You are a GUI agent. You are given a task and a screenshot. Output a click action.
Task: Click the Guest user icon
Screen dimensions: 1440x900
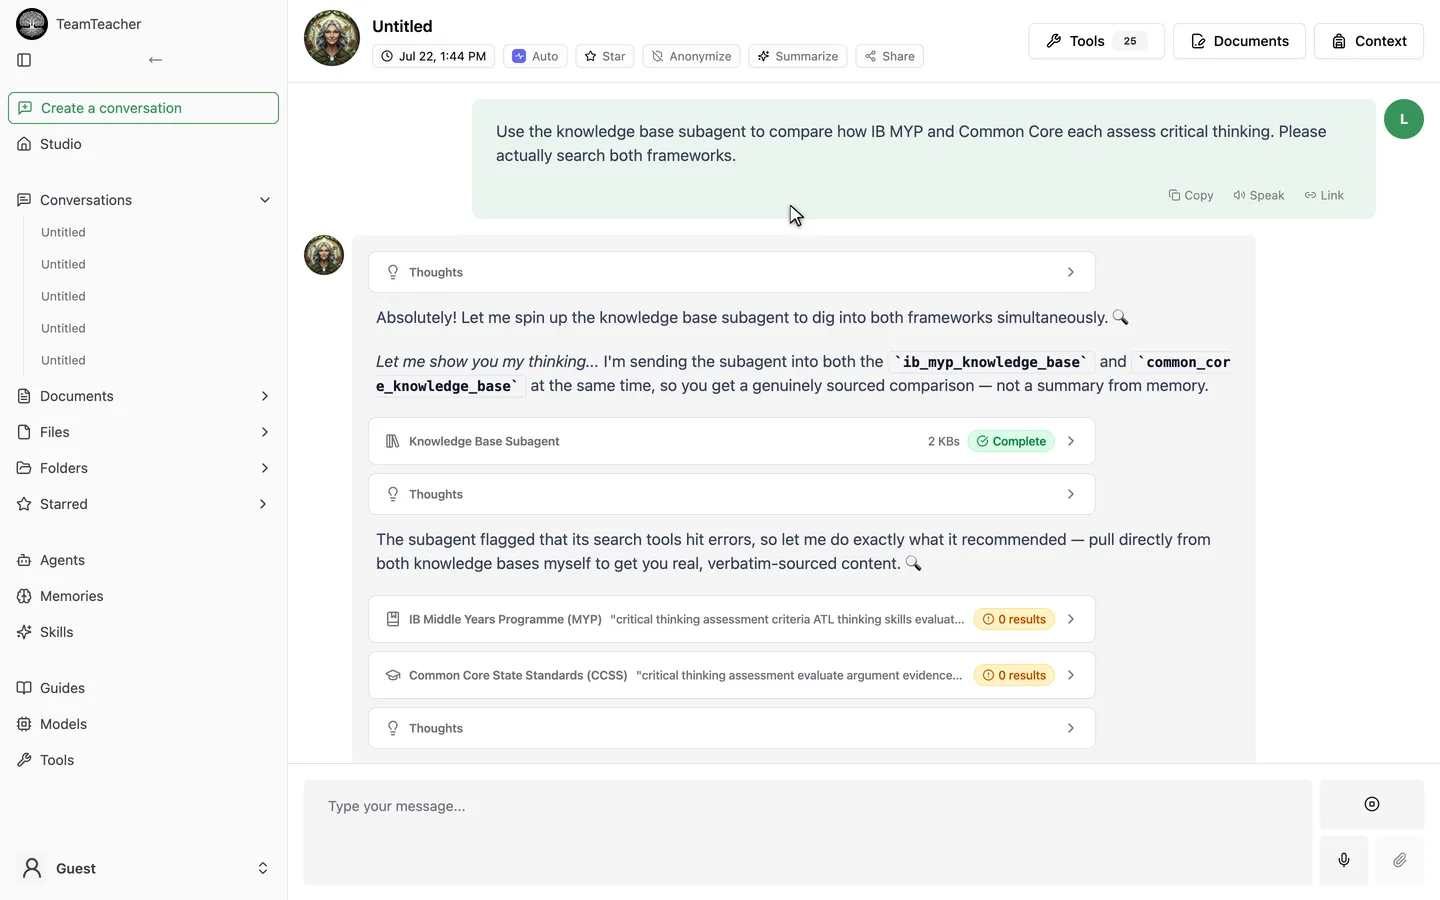tap(32, 868)
